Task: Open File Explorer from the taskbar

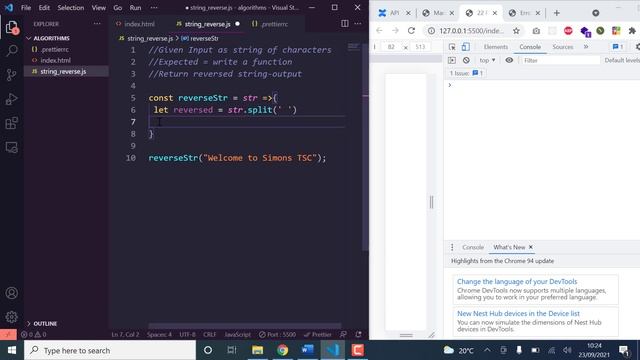Action: pyautogui.click(x=257, y=350)
